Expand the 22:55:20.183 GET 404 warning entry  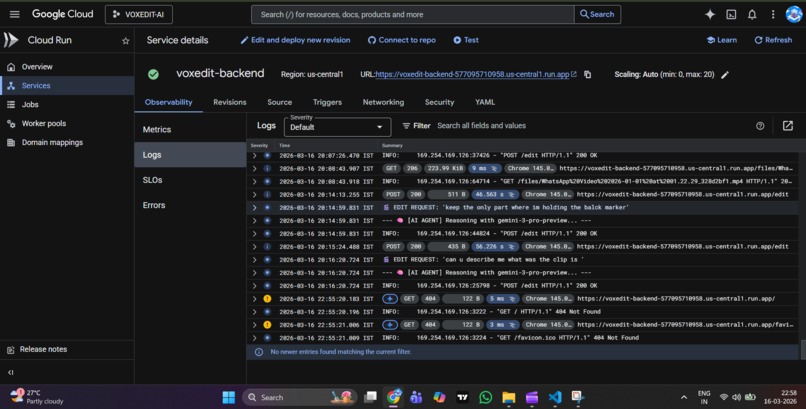[x=254, y=299]
